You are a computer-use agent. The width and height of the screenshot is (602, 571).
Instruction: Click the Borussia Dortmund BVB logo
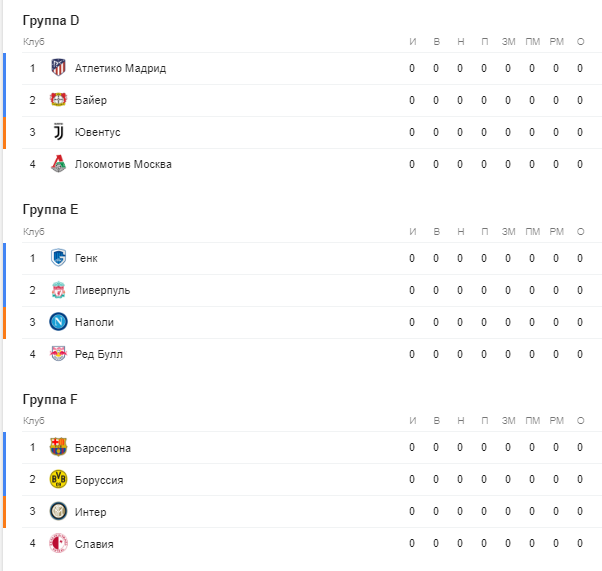point(58,479)
